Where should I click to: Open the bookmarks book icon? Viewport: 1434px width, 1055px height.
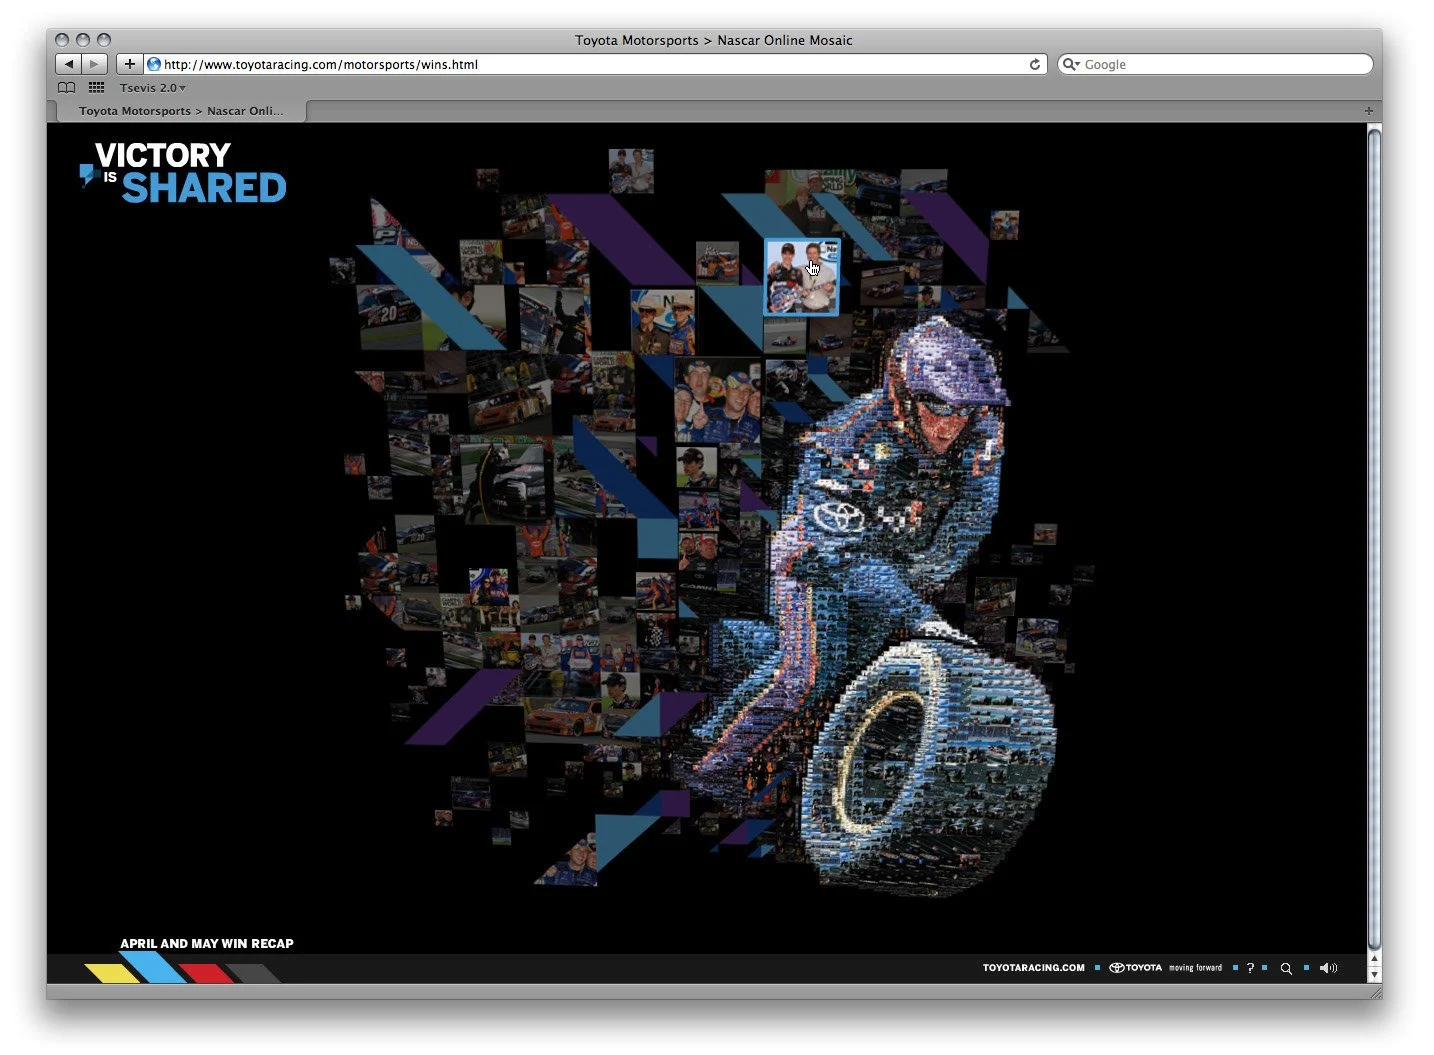pyautogui.click(x=67, y=88)
